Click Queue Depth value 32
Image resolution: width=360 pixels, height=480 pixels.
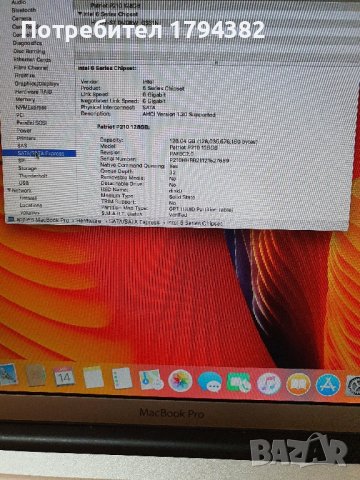[172, 172]
